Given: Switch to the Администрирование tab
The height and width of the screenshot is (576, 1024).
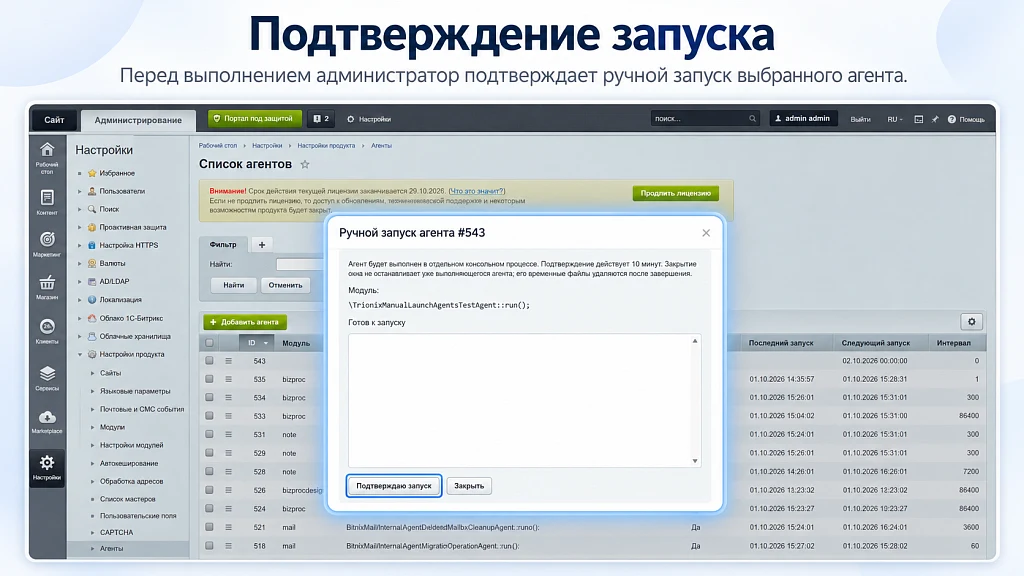Looking at the screenshot, I should tap(138, 120).
